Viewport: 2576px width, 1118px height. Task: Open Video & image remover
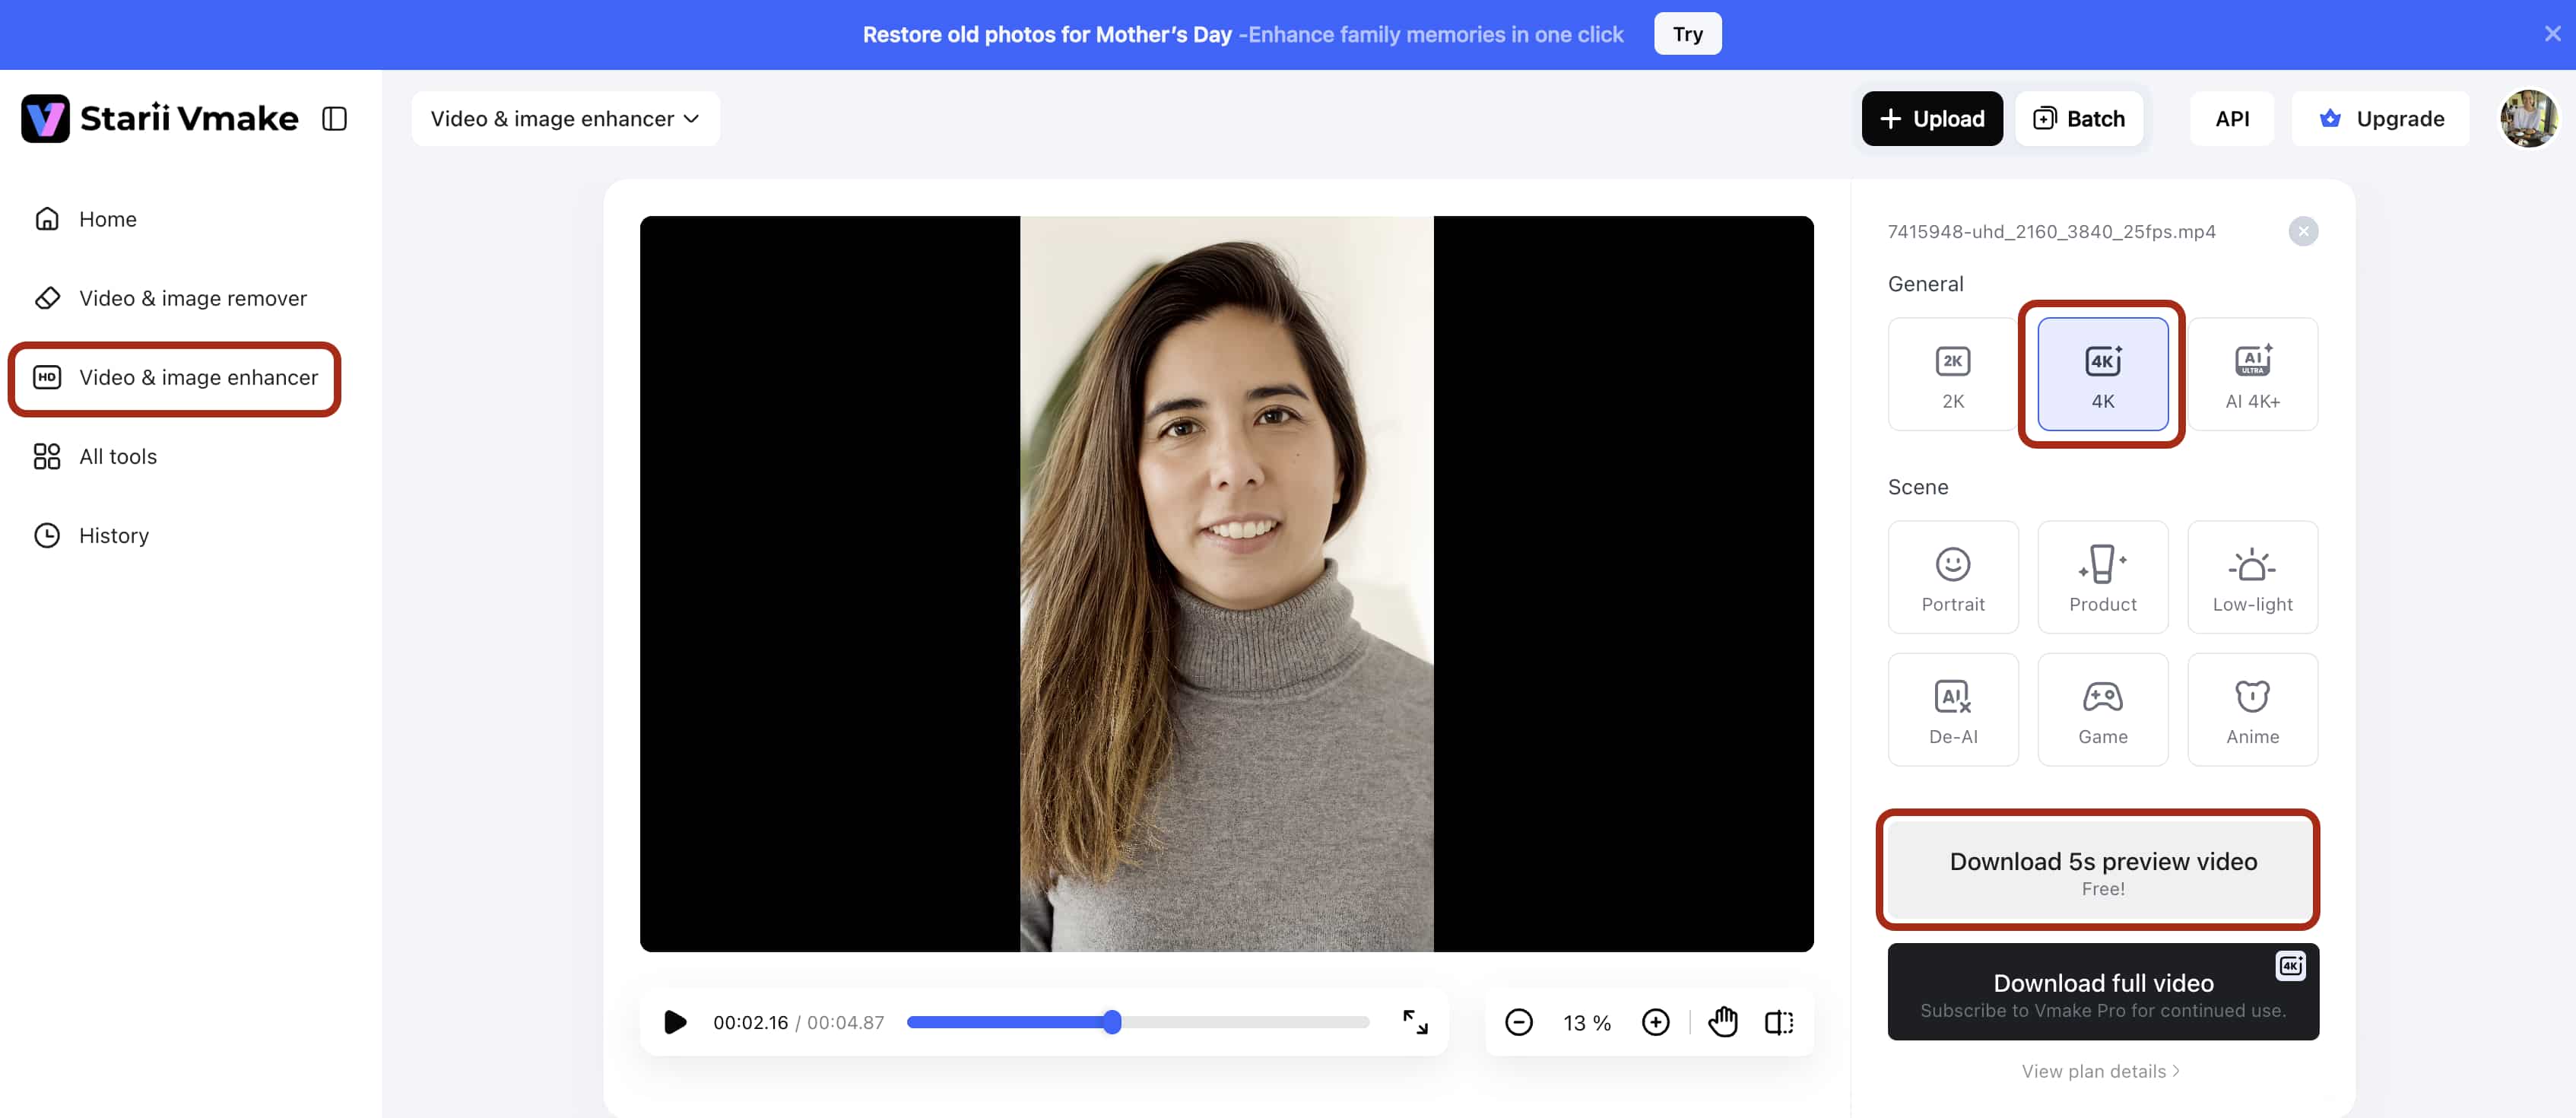(171, 298)
